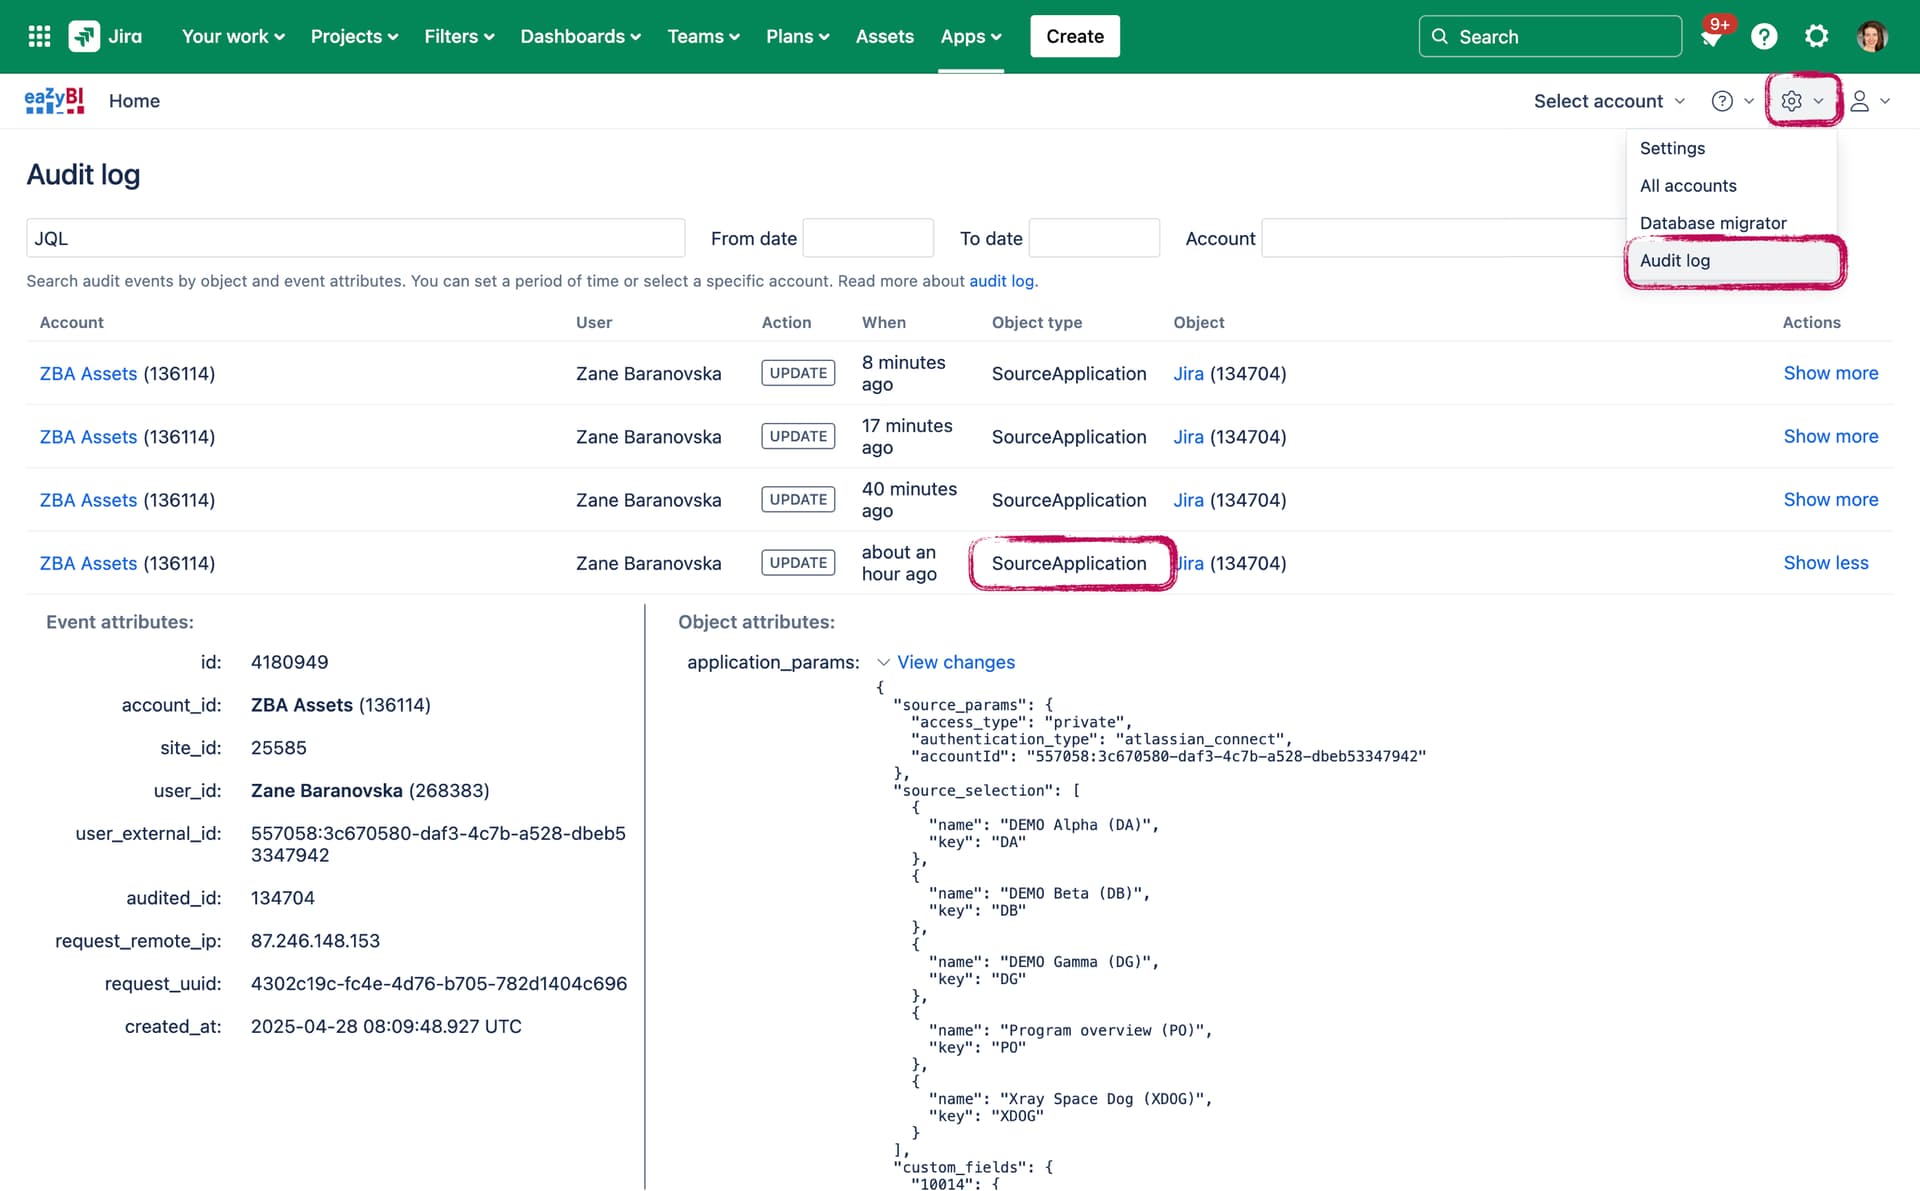Click the event id value 4180949
Viewport: 1920px width, 1191px height.
pos(289,662)
